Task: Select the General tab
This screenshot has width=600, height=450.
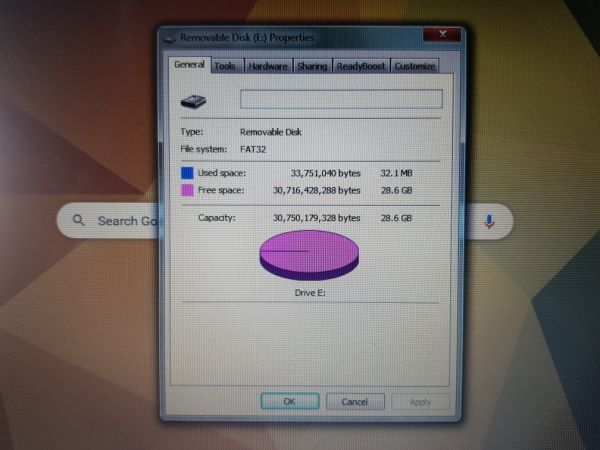Action: click(x=189, y=64)
